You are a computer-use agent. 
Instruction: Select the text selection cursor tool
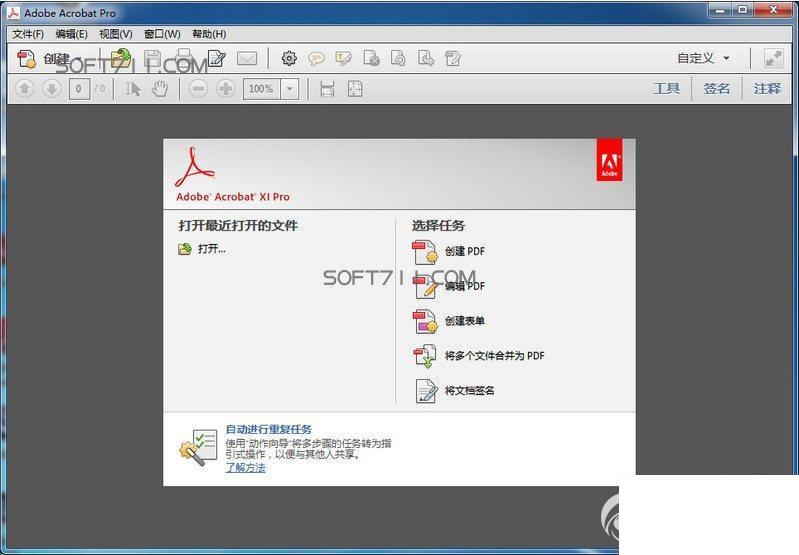[x=134, y=89]
